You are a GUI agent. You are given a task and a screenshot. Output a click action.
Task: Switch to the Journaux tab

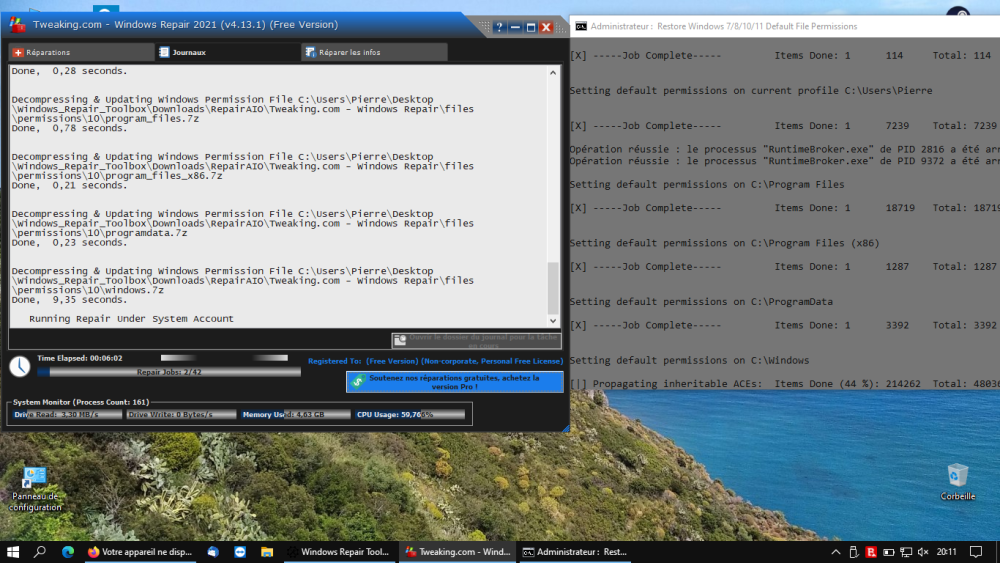(x=227, y=52)
